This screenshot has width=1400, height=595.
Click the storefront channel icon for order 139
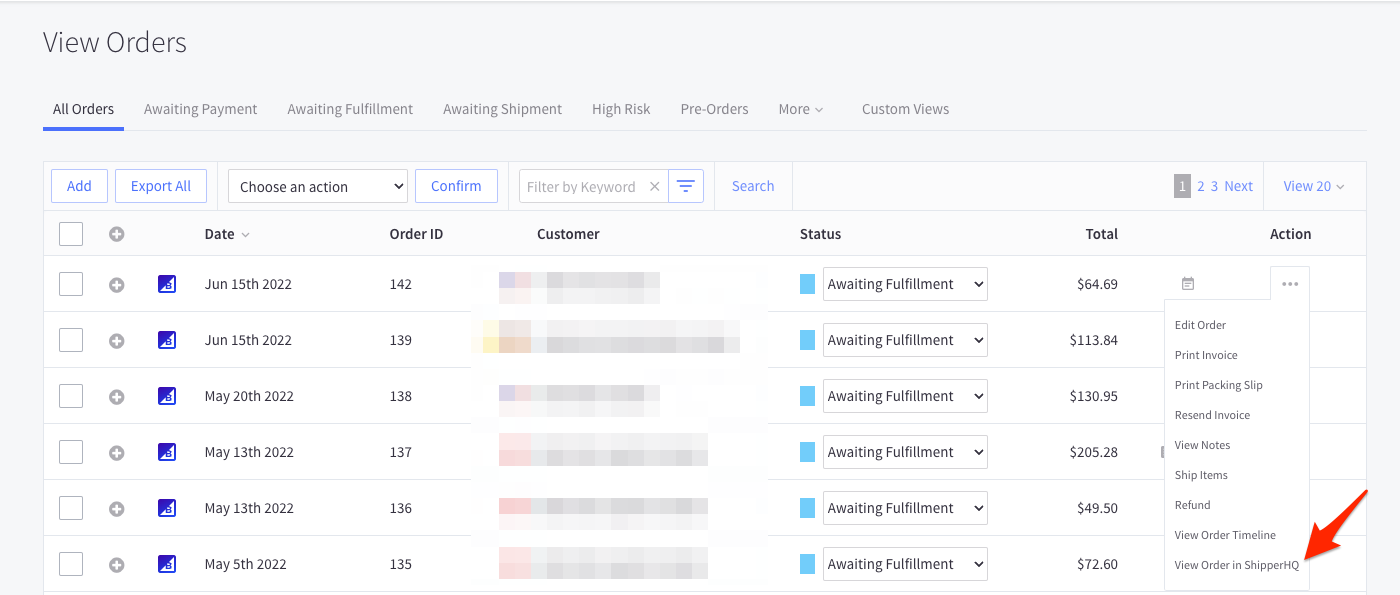coord(167,341)
